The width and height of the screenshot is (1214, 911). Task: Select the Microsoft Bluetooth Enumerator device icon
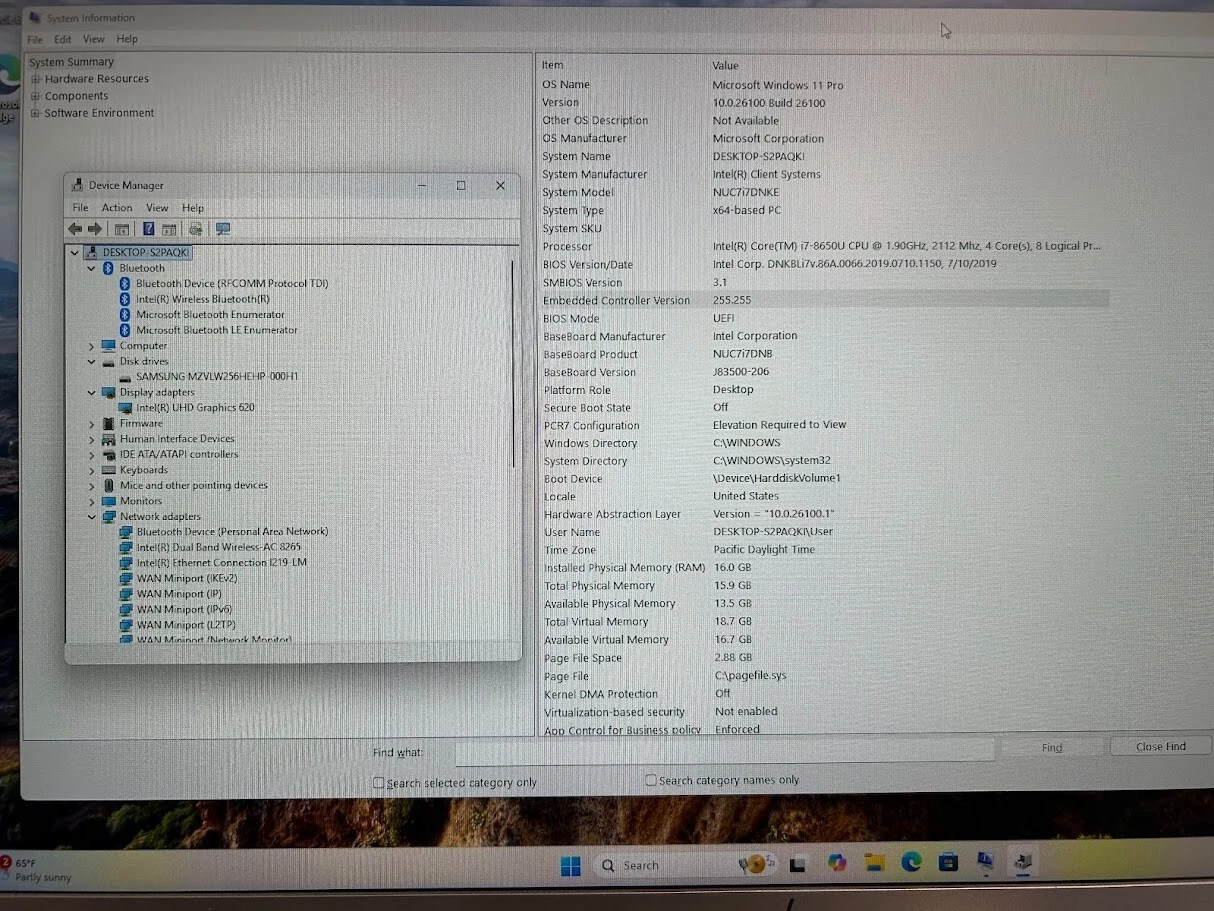tap(125, 315)
